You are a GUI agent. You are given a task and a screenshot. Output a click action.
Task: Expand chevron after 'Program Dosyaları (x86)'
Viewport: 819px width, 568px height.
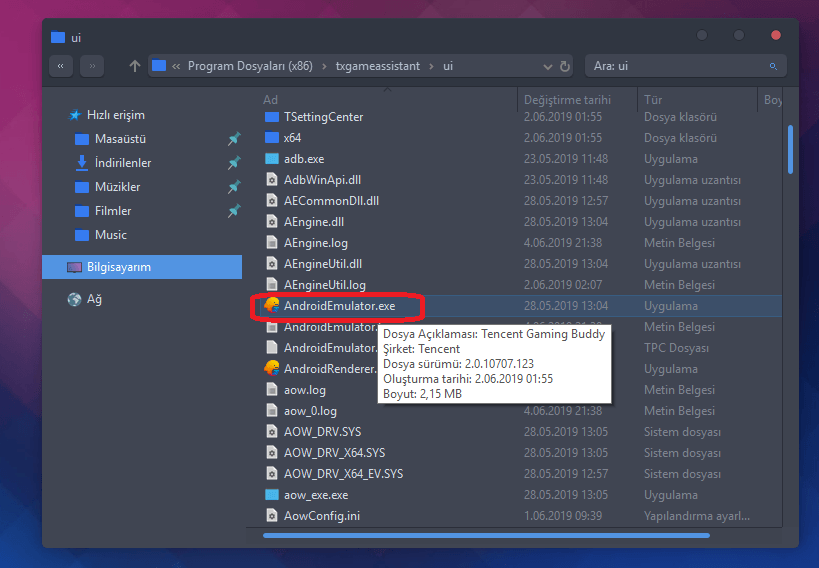click(x=324, y=66)
